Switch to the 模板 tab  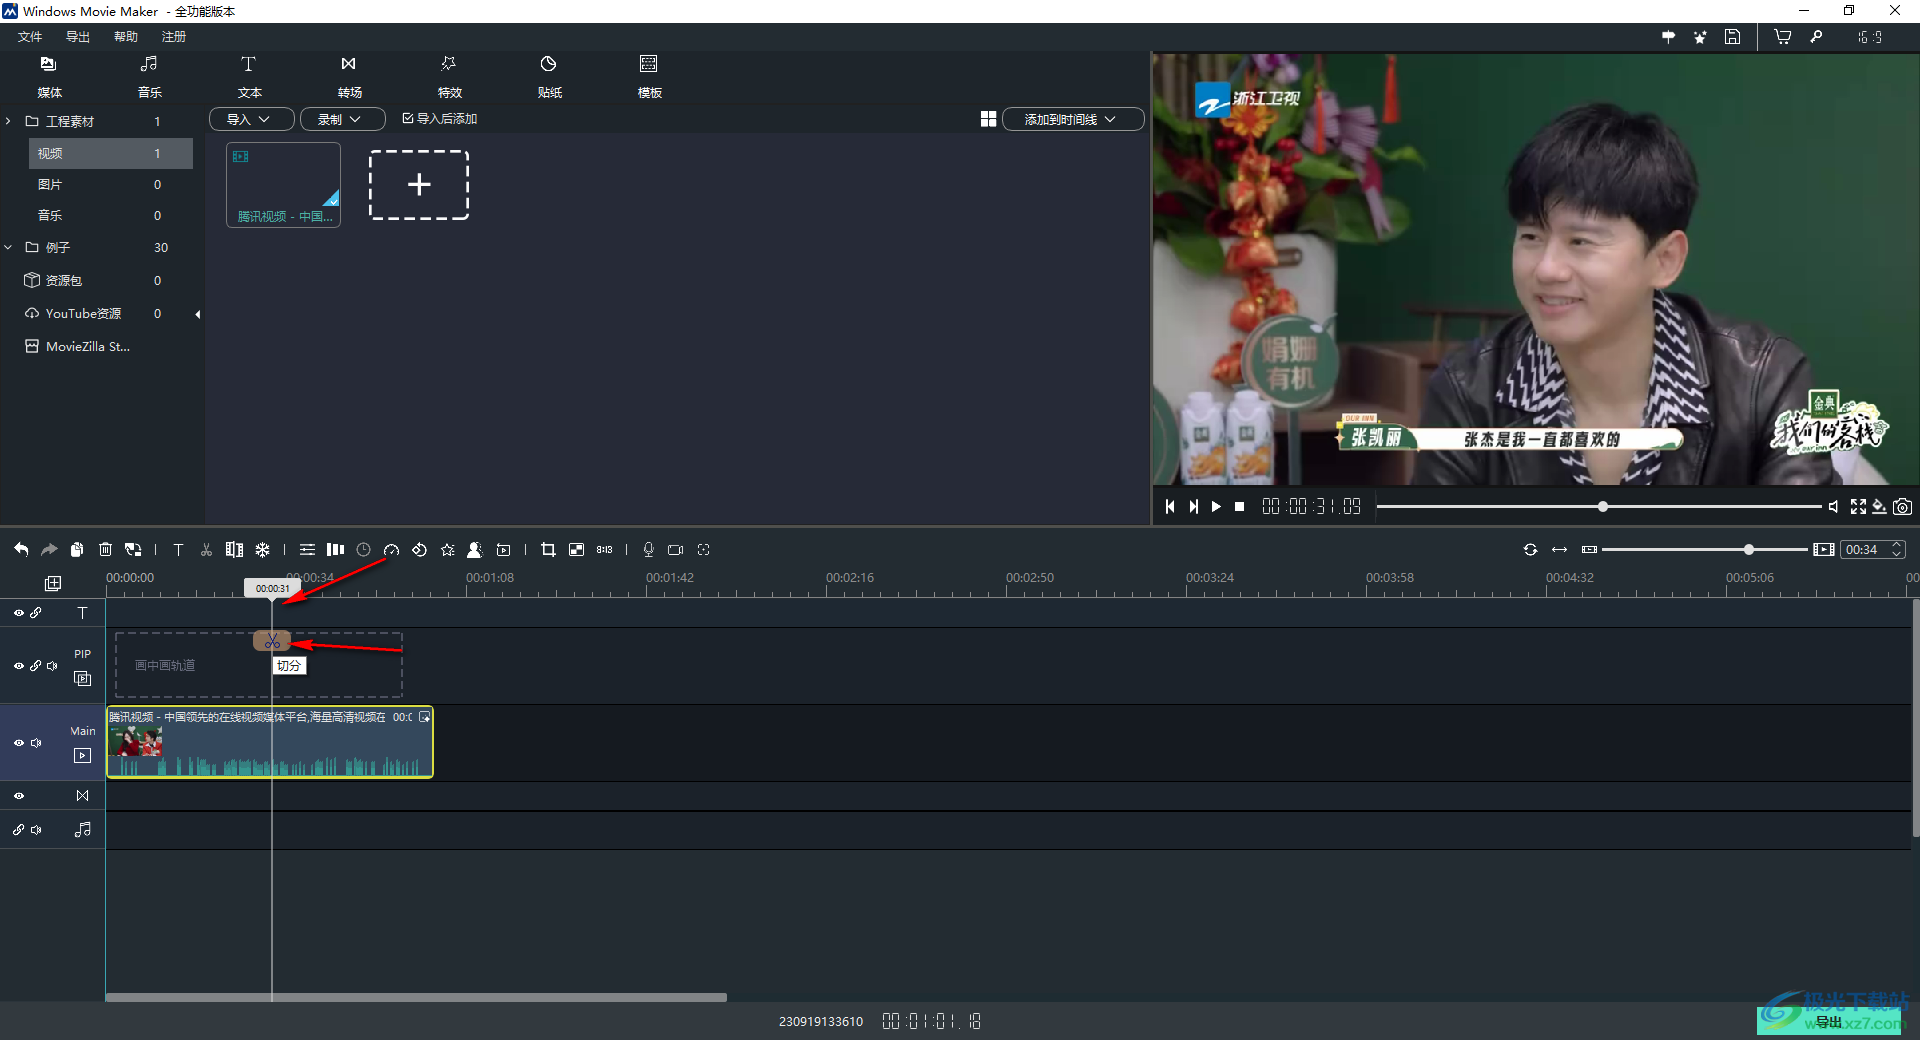(649, 77)
